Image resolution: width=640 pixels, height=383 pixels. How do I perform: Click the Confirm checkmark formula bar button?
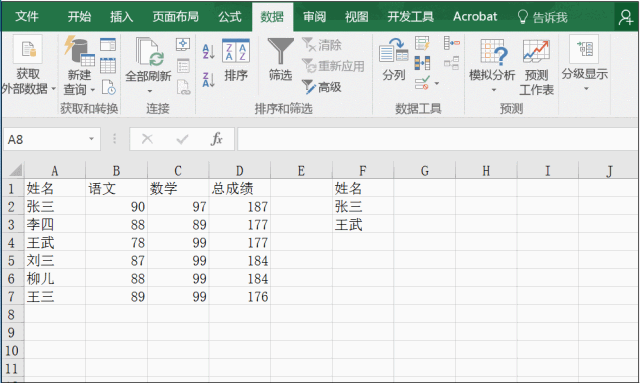pyautogui.click(x=182, y=139)
